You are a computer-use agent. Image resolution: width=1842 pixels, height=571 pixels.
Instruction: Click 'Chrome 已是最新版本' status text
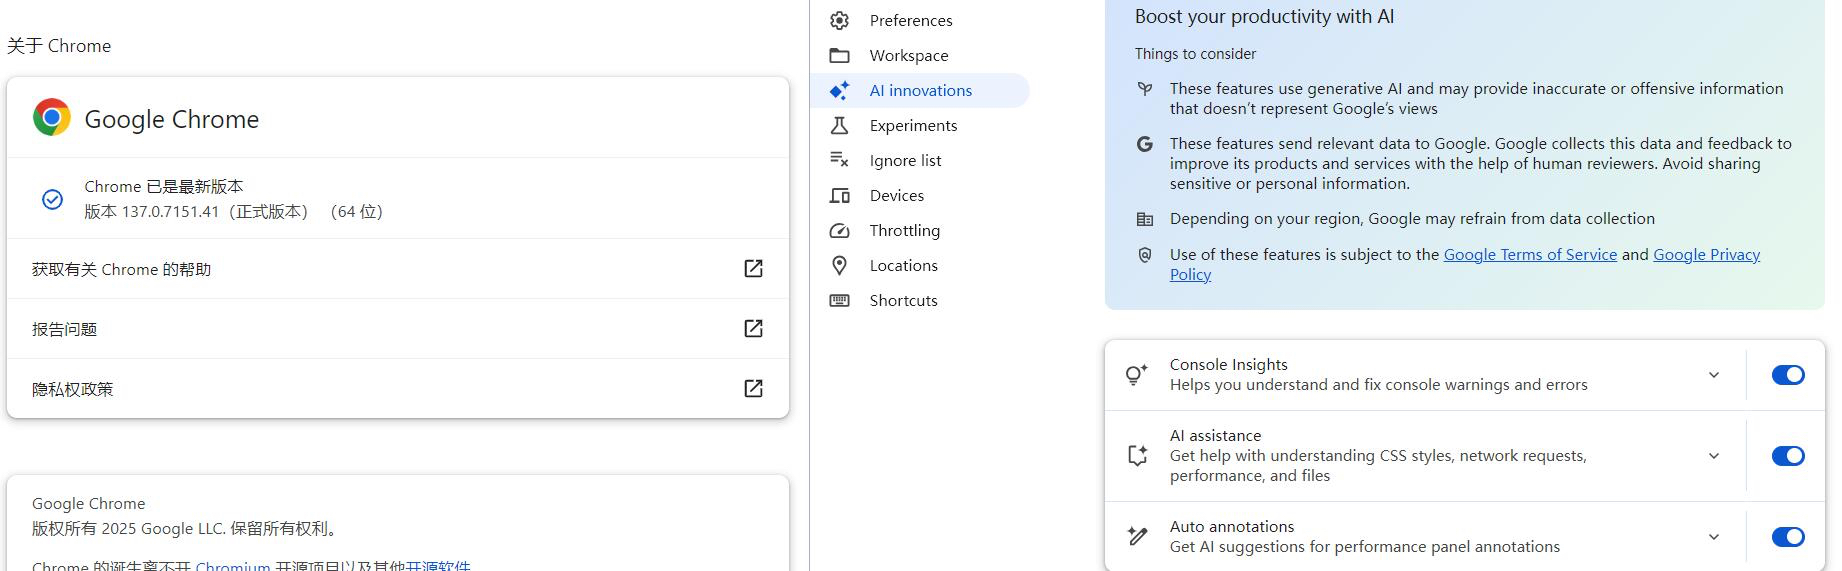point(164,186)
